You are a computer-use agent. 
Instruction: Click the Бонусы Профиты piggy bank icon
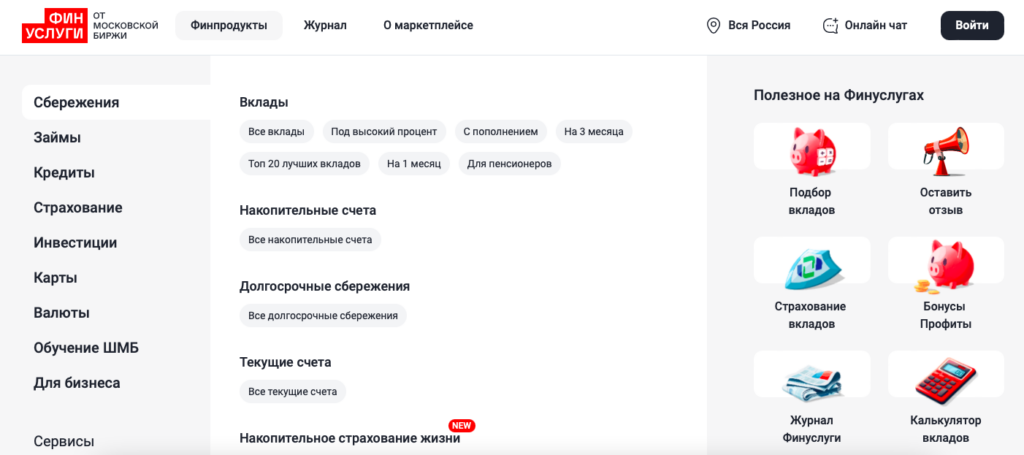[x=945, y=263]
